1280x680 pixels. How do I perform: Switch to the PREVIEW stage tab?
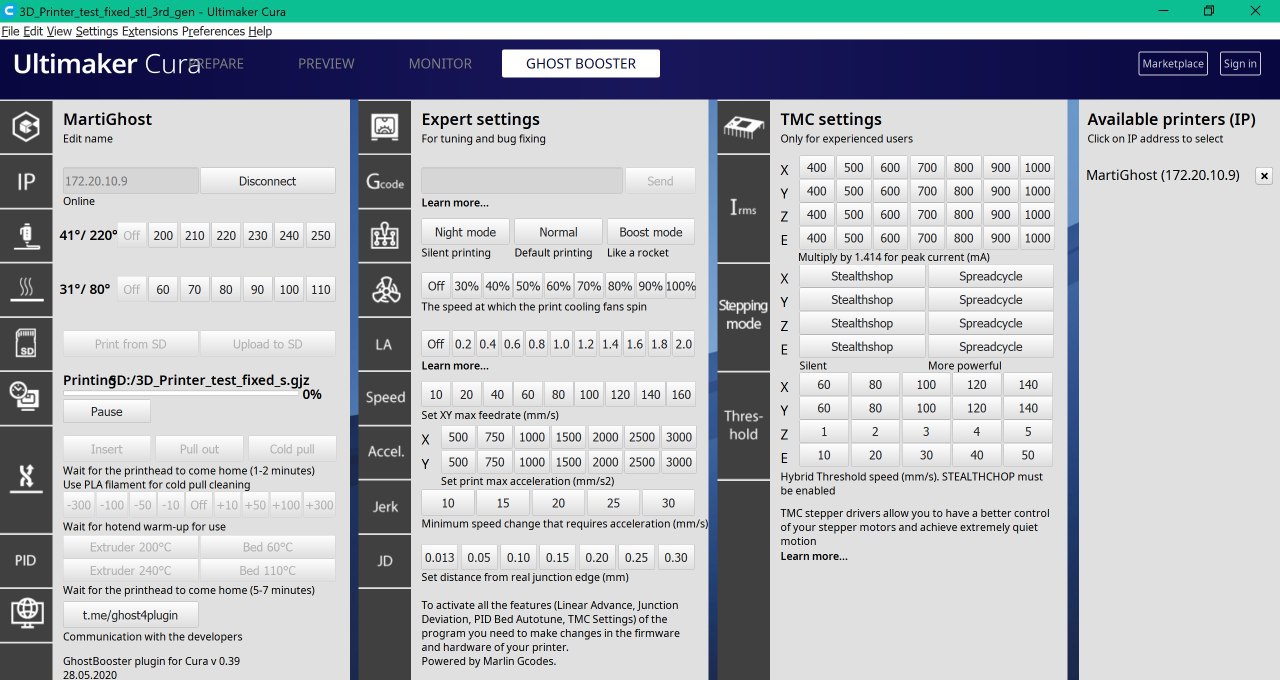326,63
